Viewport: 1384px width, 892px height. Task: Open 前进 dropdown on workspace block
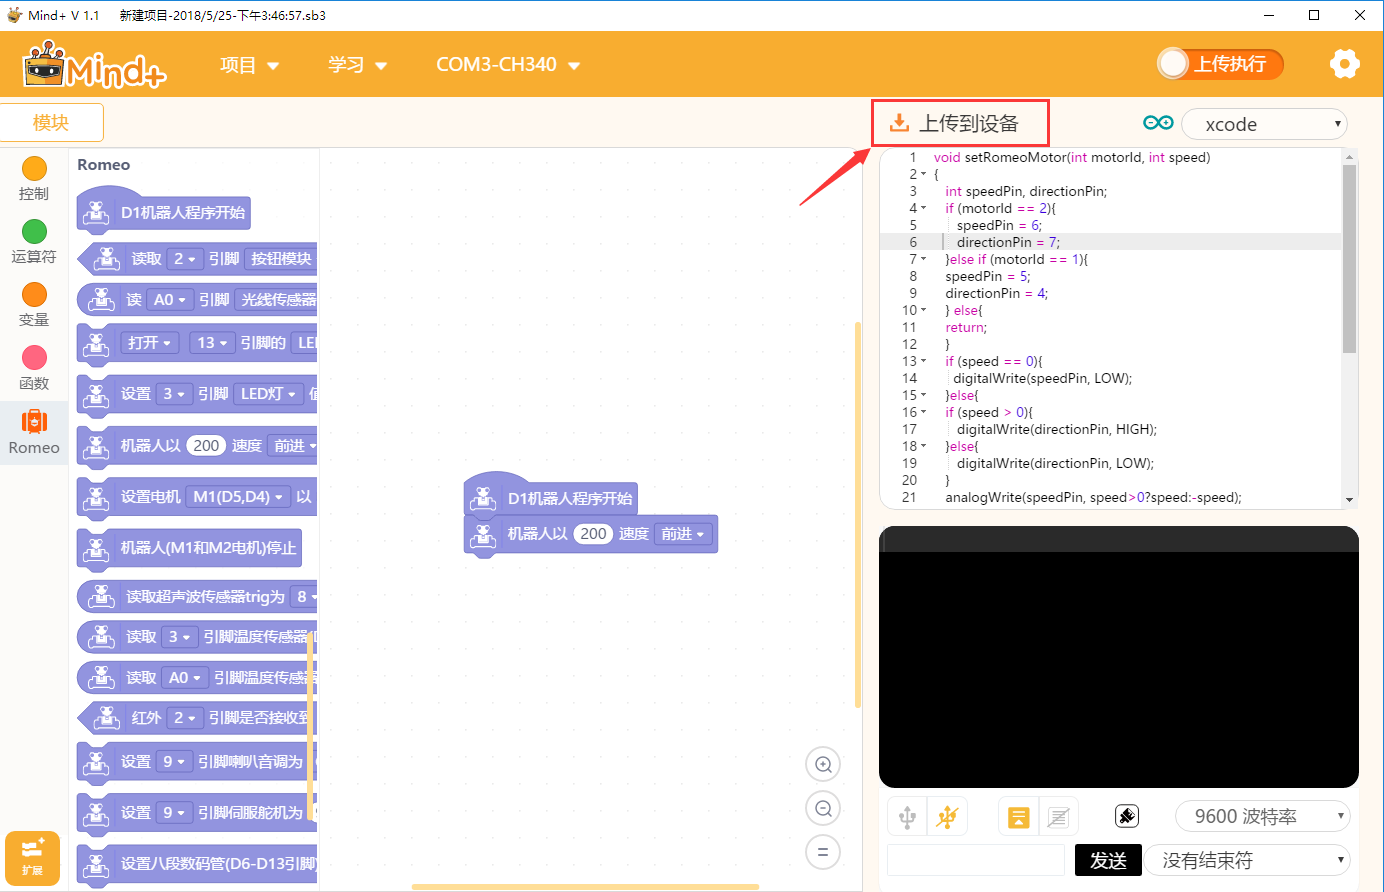[x=682, y=534]
